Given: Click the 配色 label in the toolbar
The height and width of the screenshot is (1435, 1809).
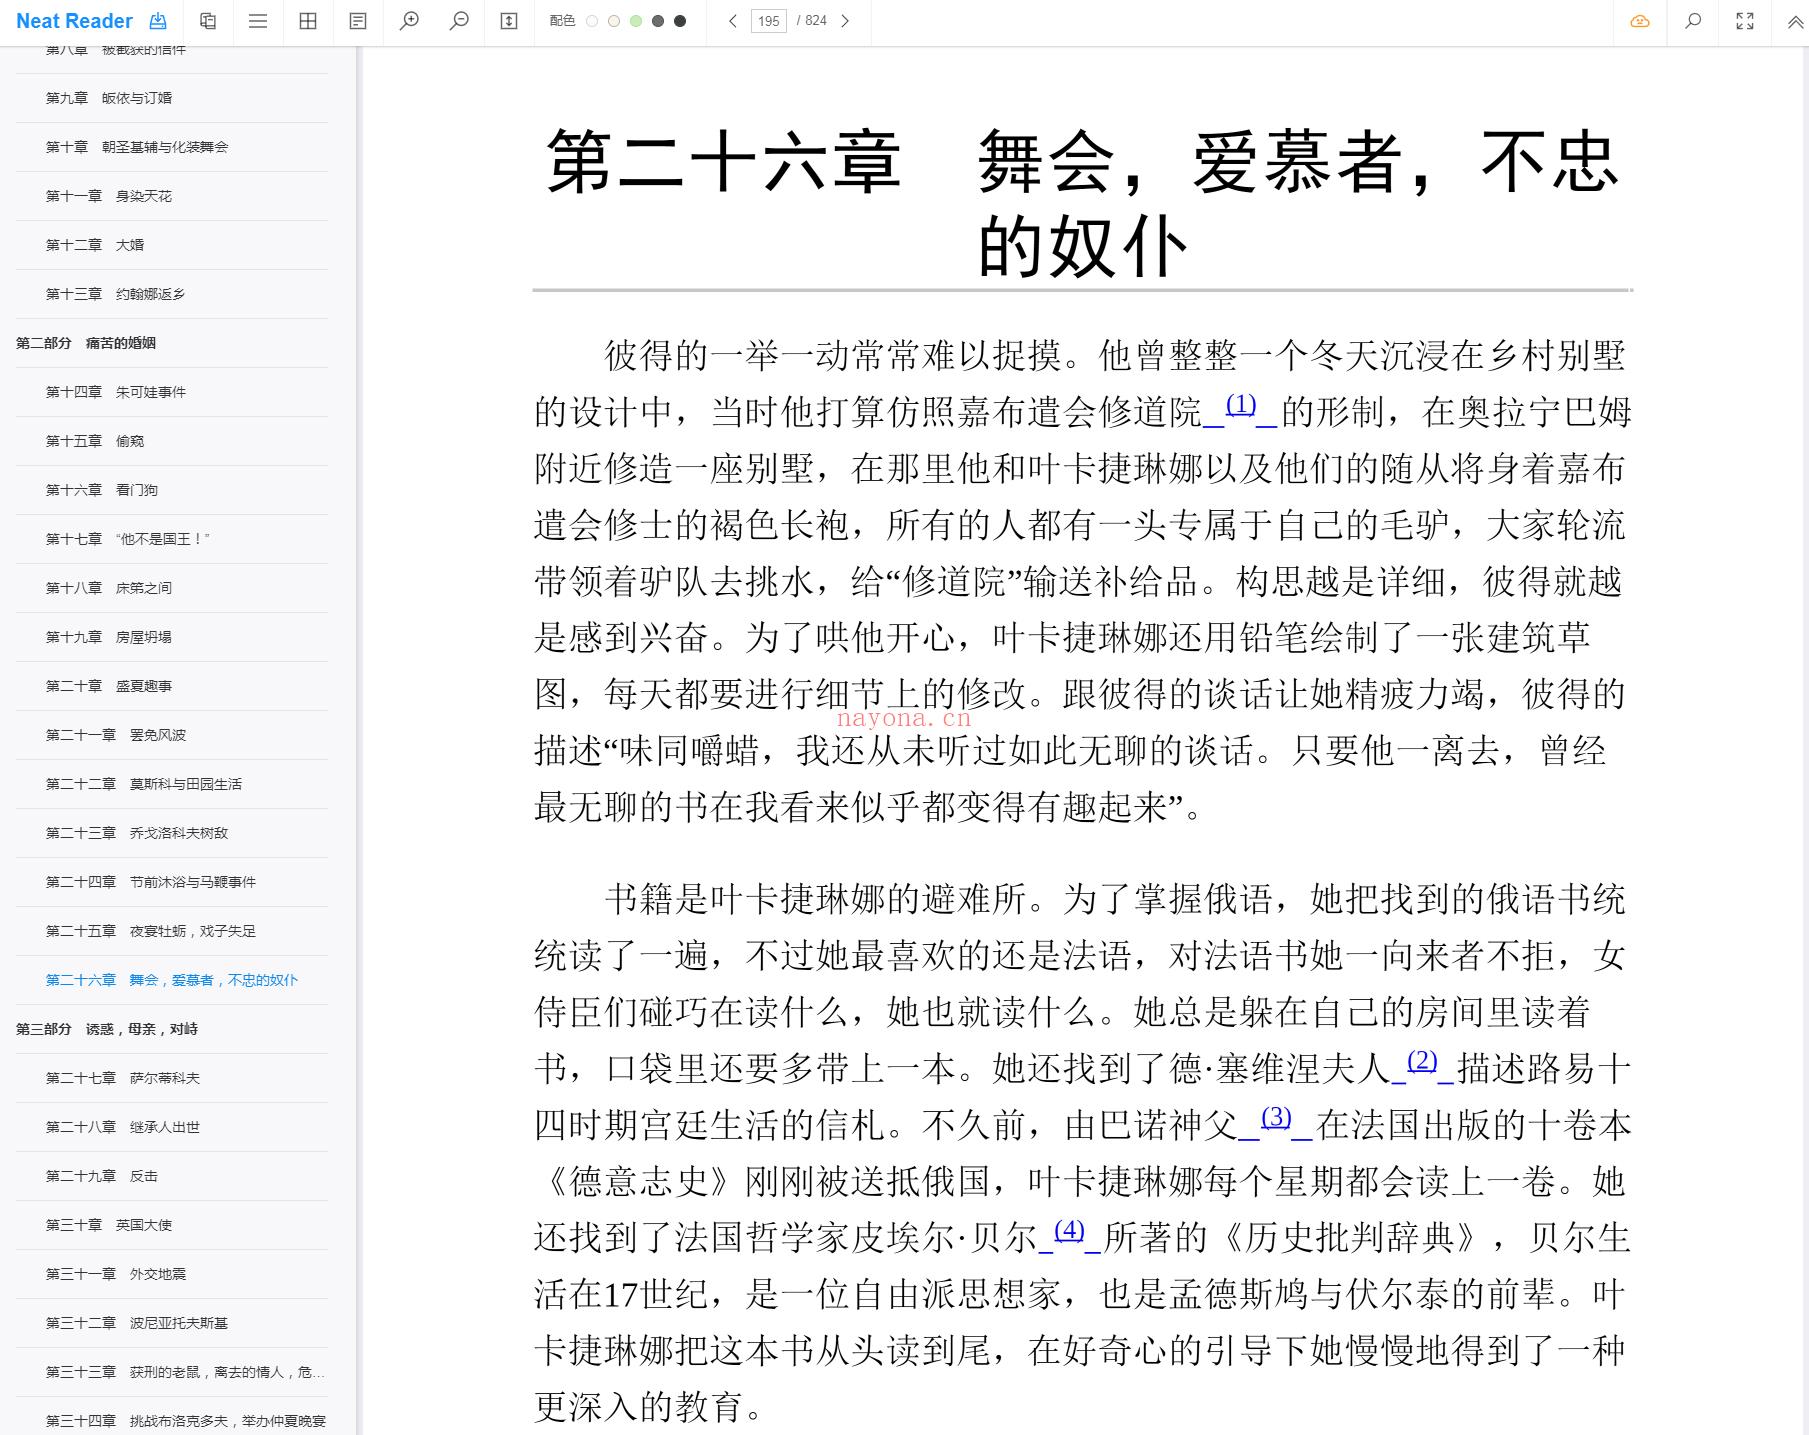Looking at the screenshot, I should pyautogui.click(x=562, y=21).
